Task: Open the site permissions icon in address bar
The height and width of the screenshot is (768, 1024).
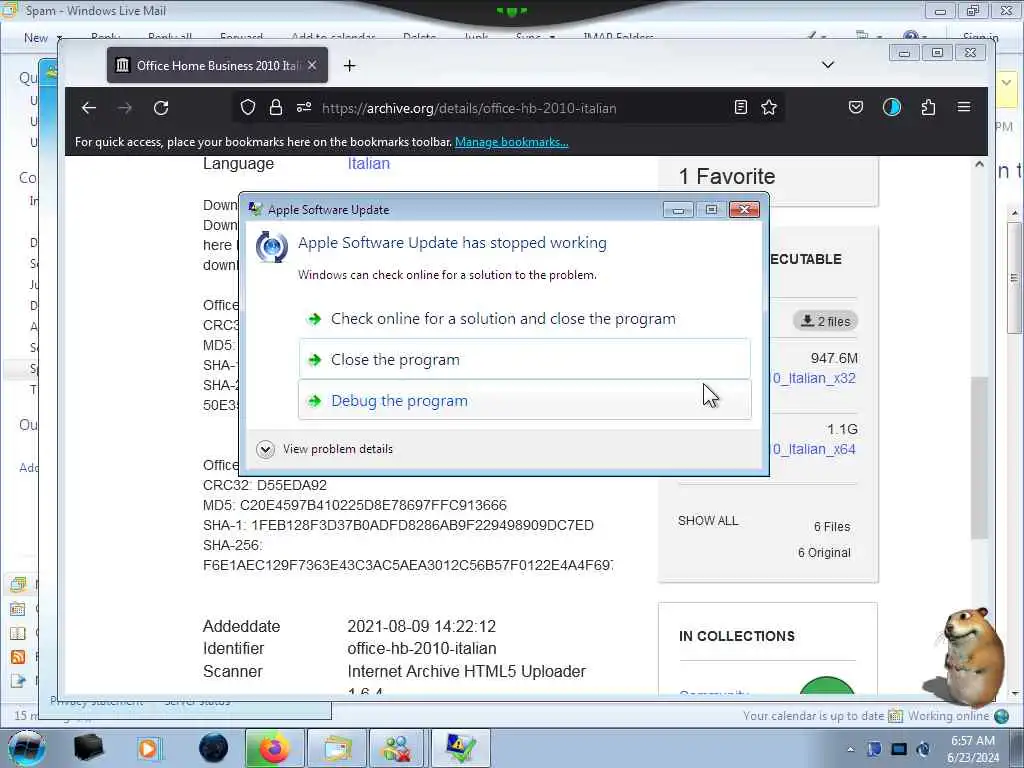Action: pyautogui.click(x=304, y=108)
